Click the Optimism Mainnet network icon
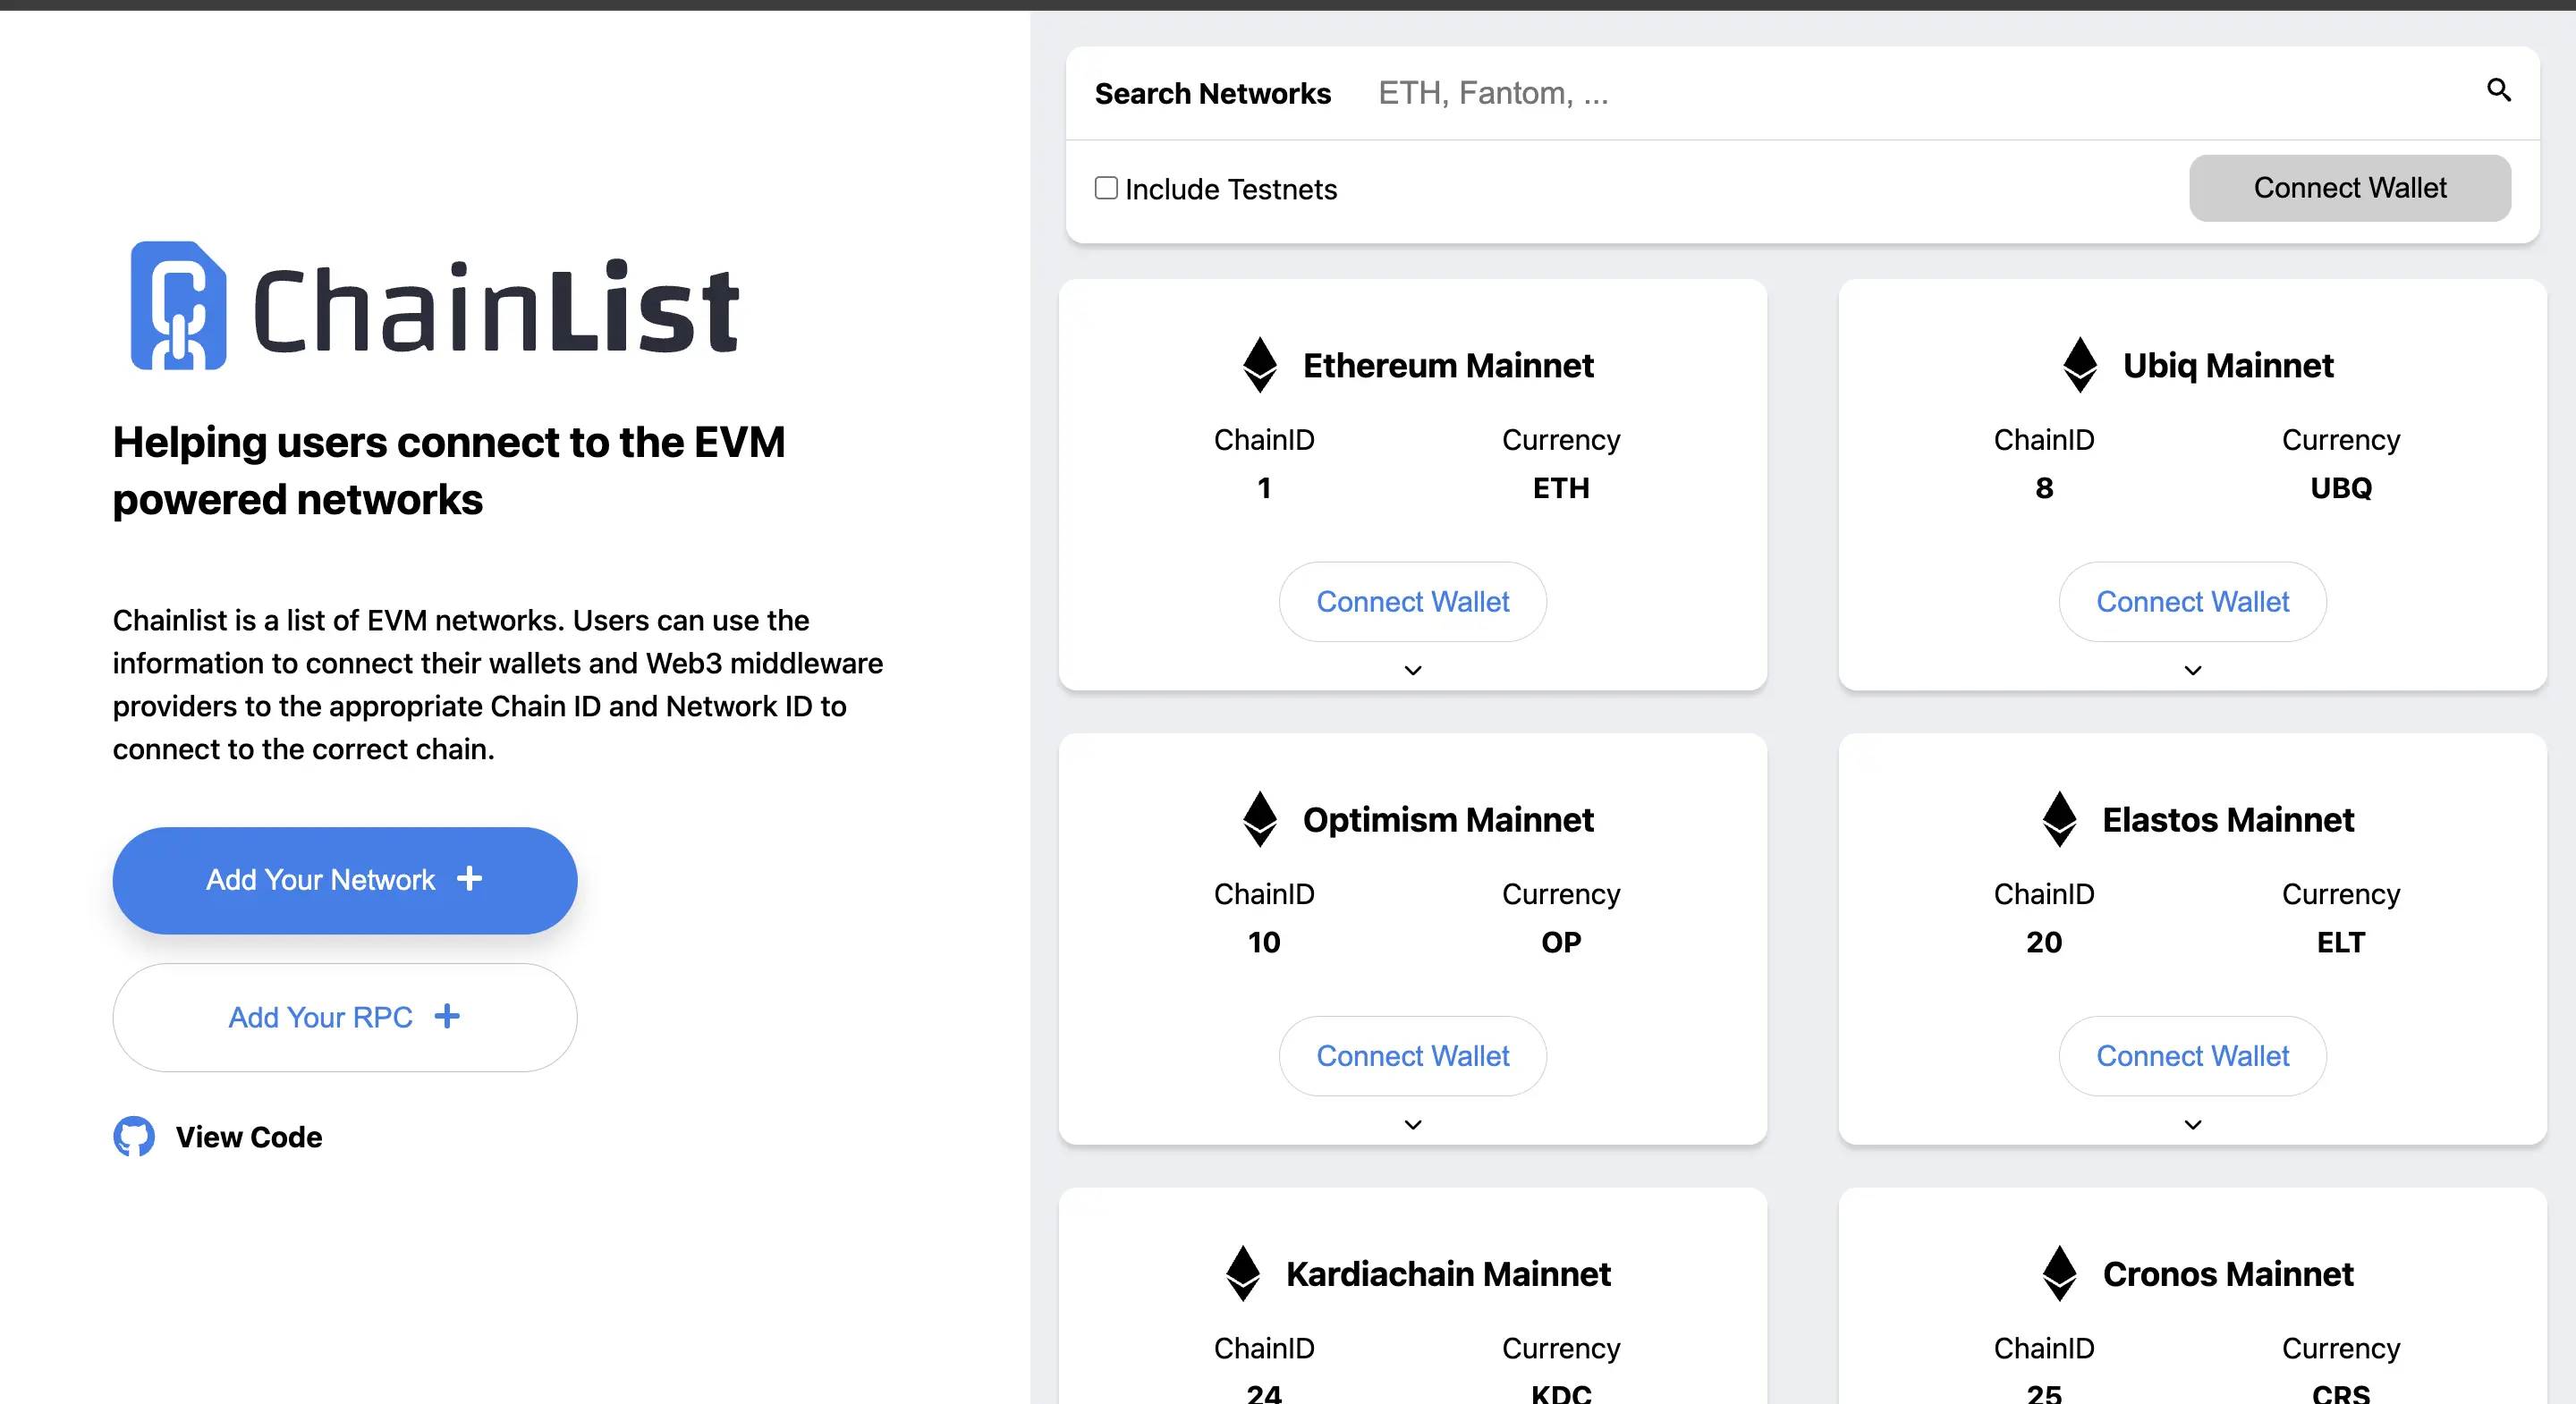Image resolution: width=2576 pixels, height=1404 pixels. coord(1259,819)
